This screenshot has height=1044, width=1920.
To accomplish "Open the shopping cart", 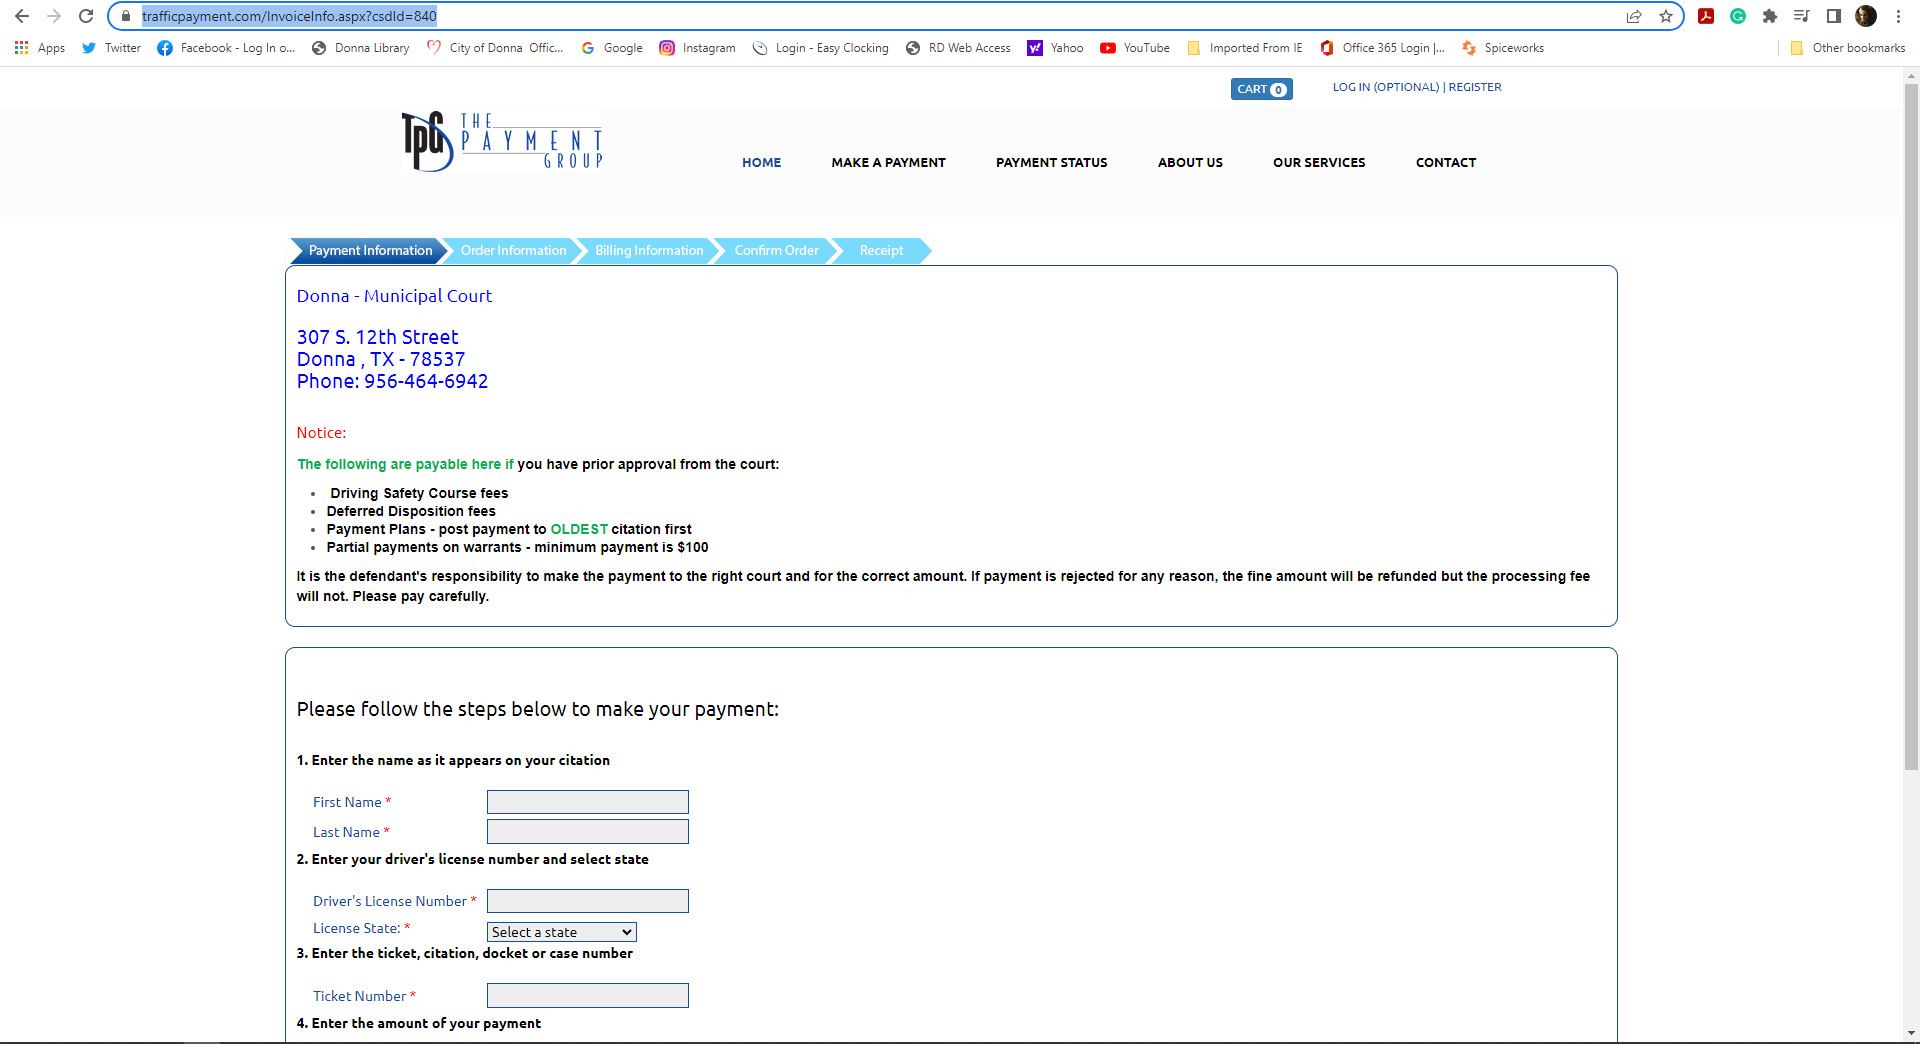I will coord(1260,89).
